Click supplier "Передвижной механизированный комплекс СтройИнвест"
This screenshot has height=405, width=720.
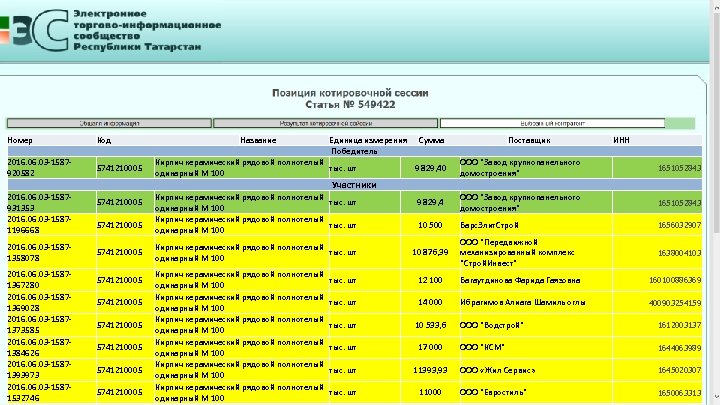[517, 253]
